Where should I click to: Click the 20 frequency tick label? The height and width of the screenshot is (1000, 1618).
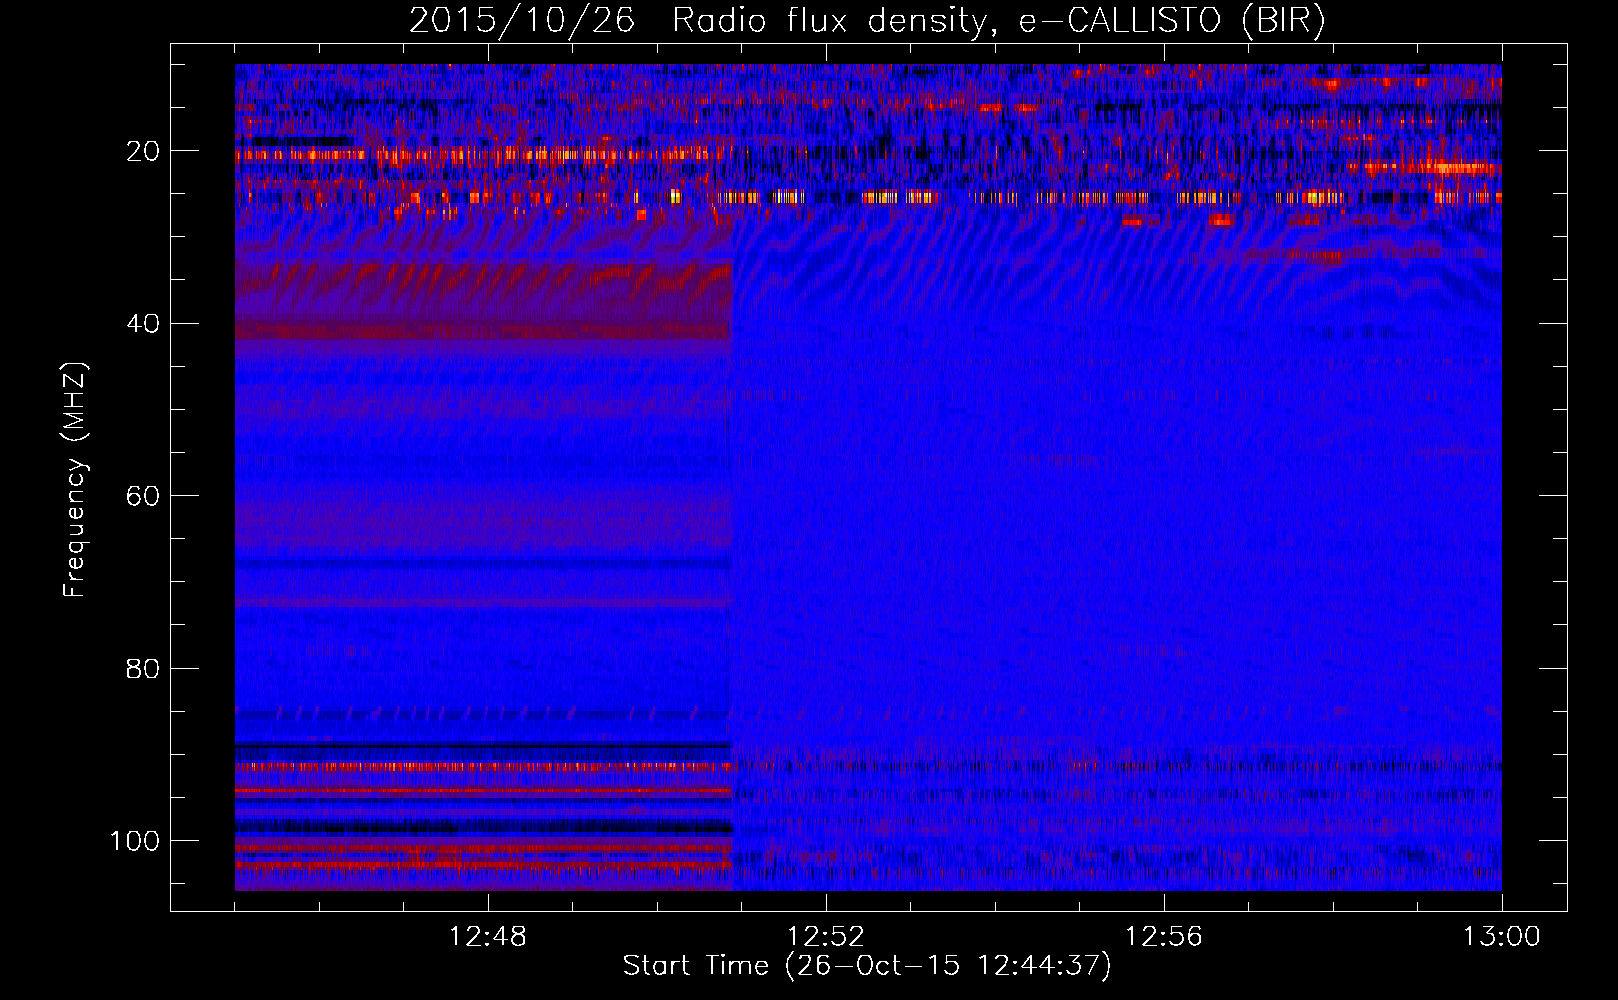click(143, 151)
